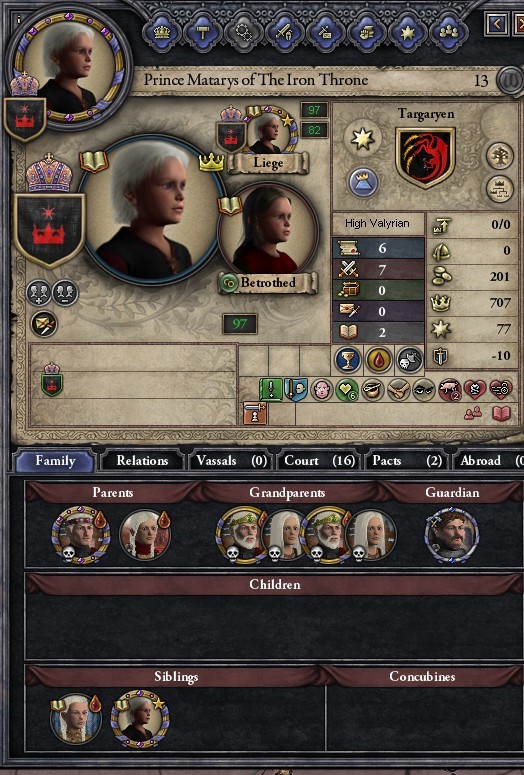Click the Targaryen dragon coat of arms
This screenshot has width=524, height=775.
click(425, 157)
